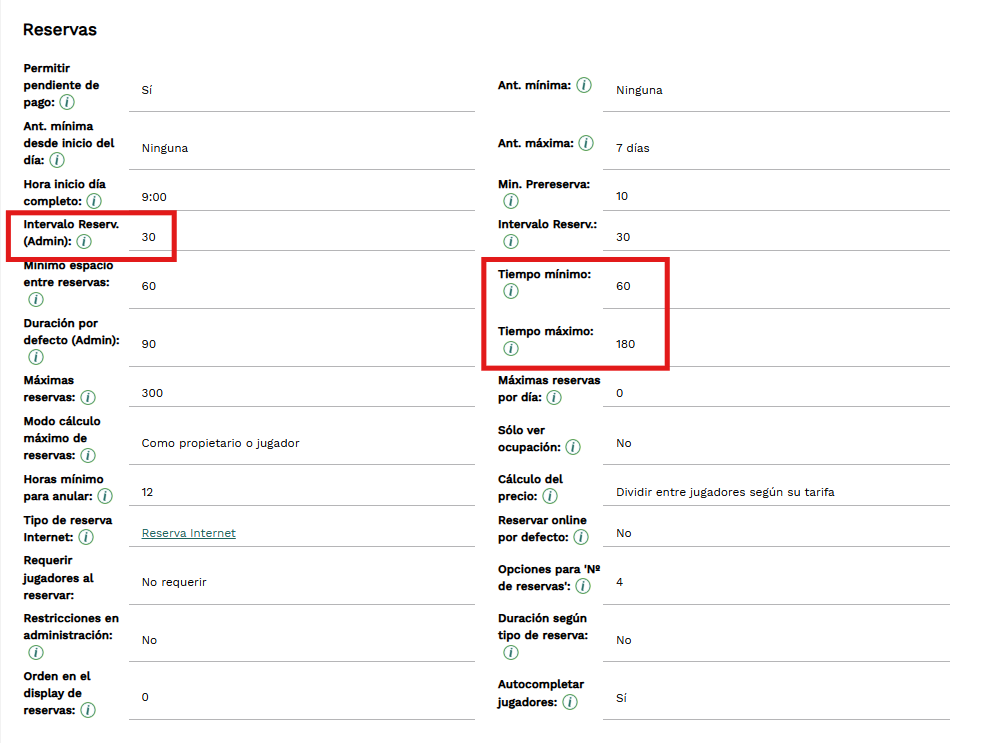The image size is (998, 743).
Task: Click info icon beside Cálculo del precio
Action: click(x=550, y=496)
